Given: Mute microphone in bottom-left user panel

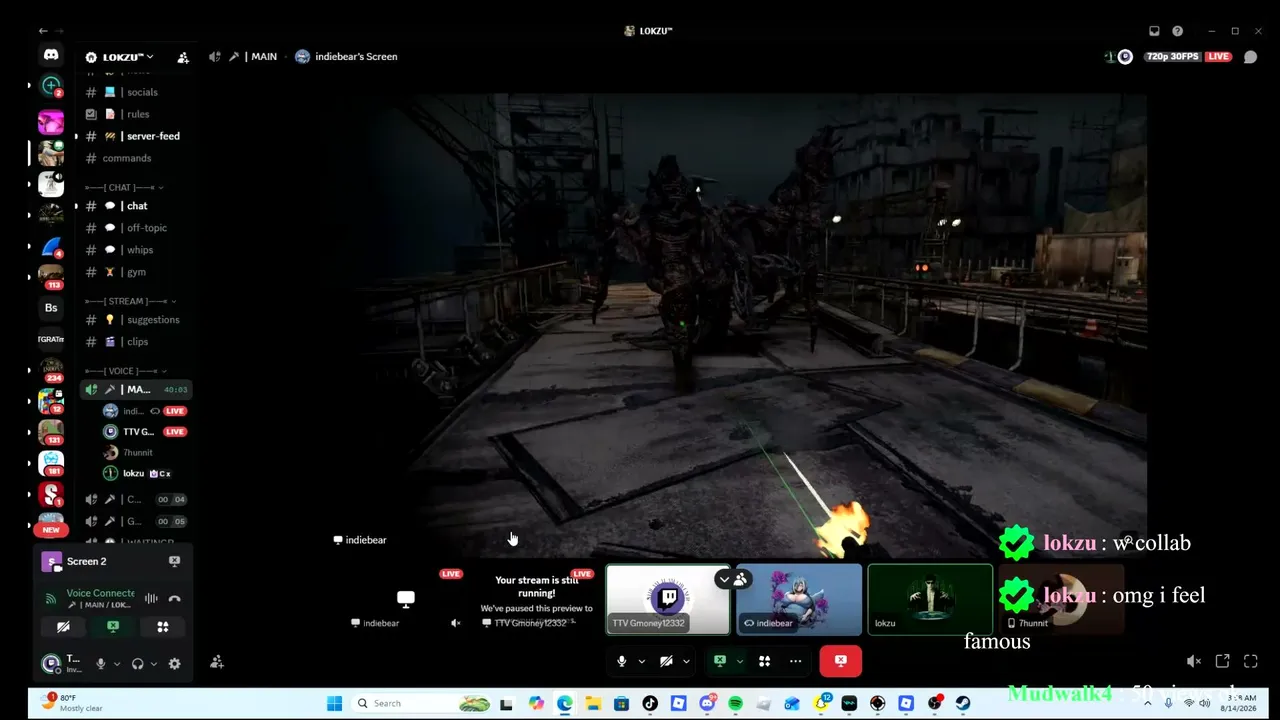Looking at the screenshot, I should tap(100, 663).
